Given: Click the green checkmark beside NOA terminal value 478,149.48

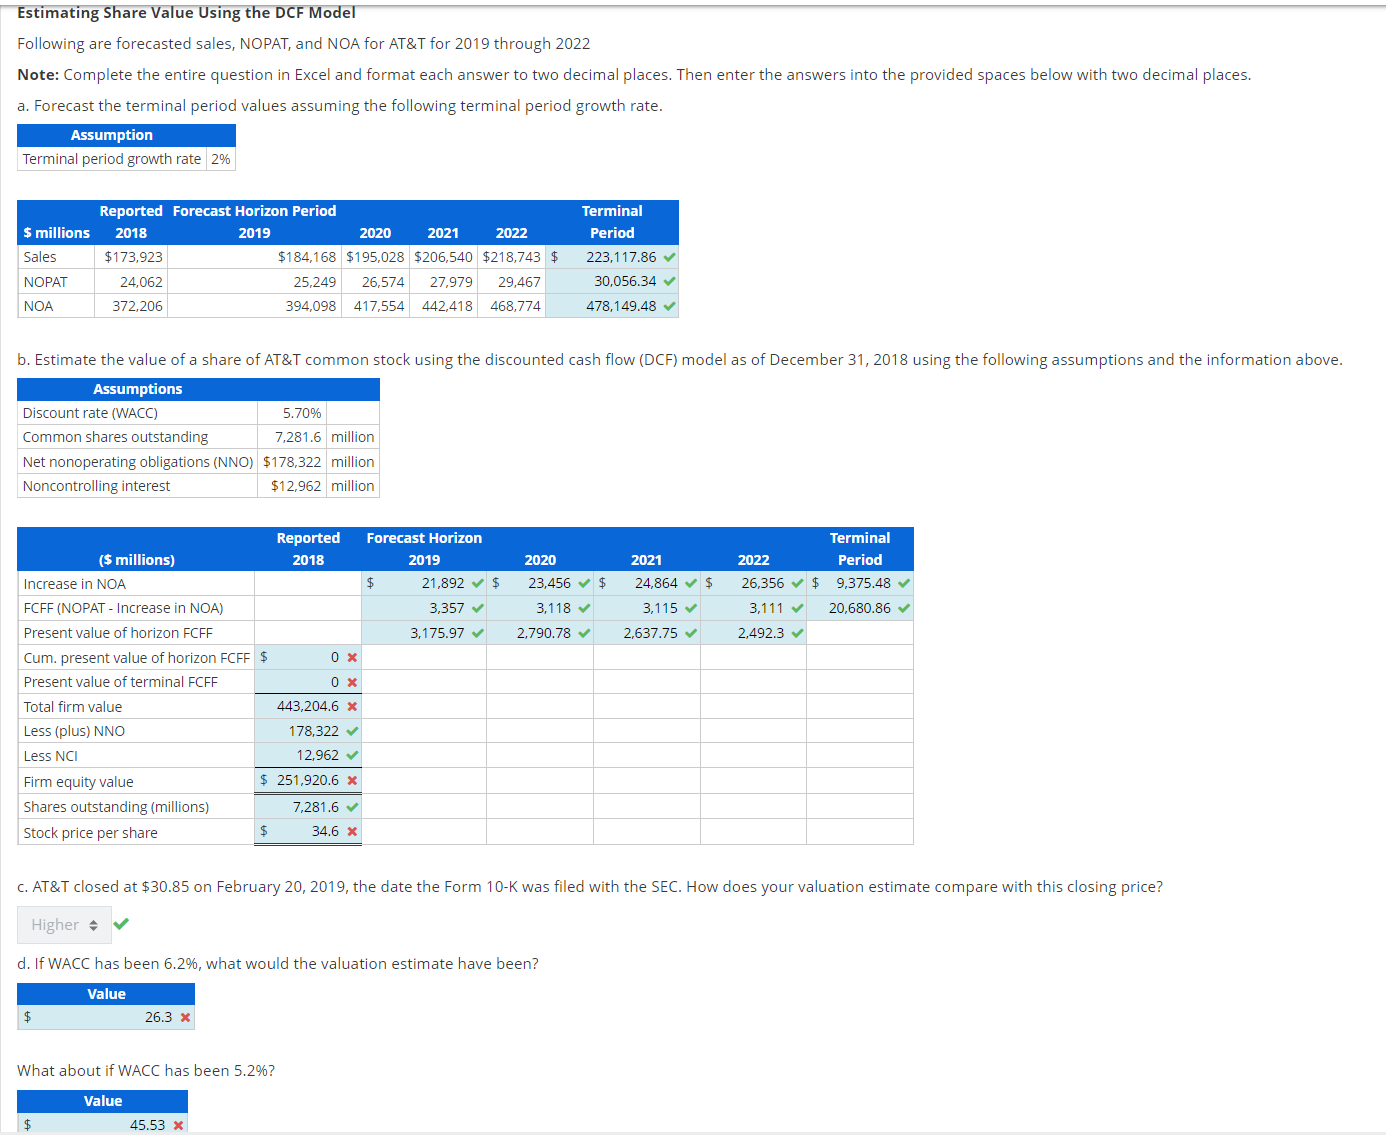Looking at the screenshot, I should coord(669,306).
